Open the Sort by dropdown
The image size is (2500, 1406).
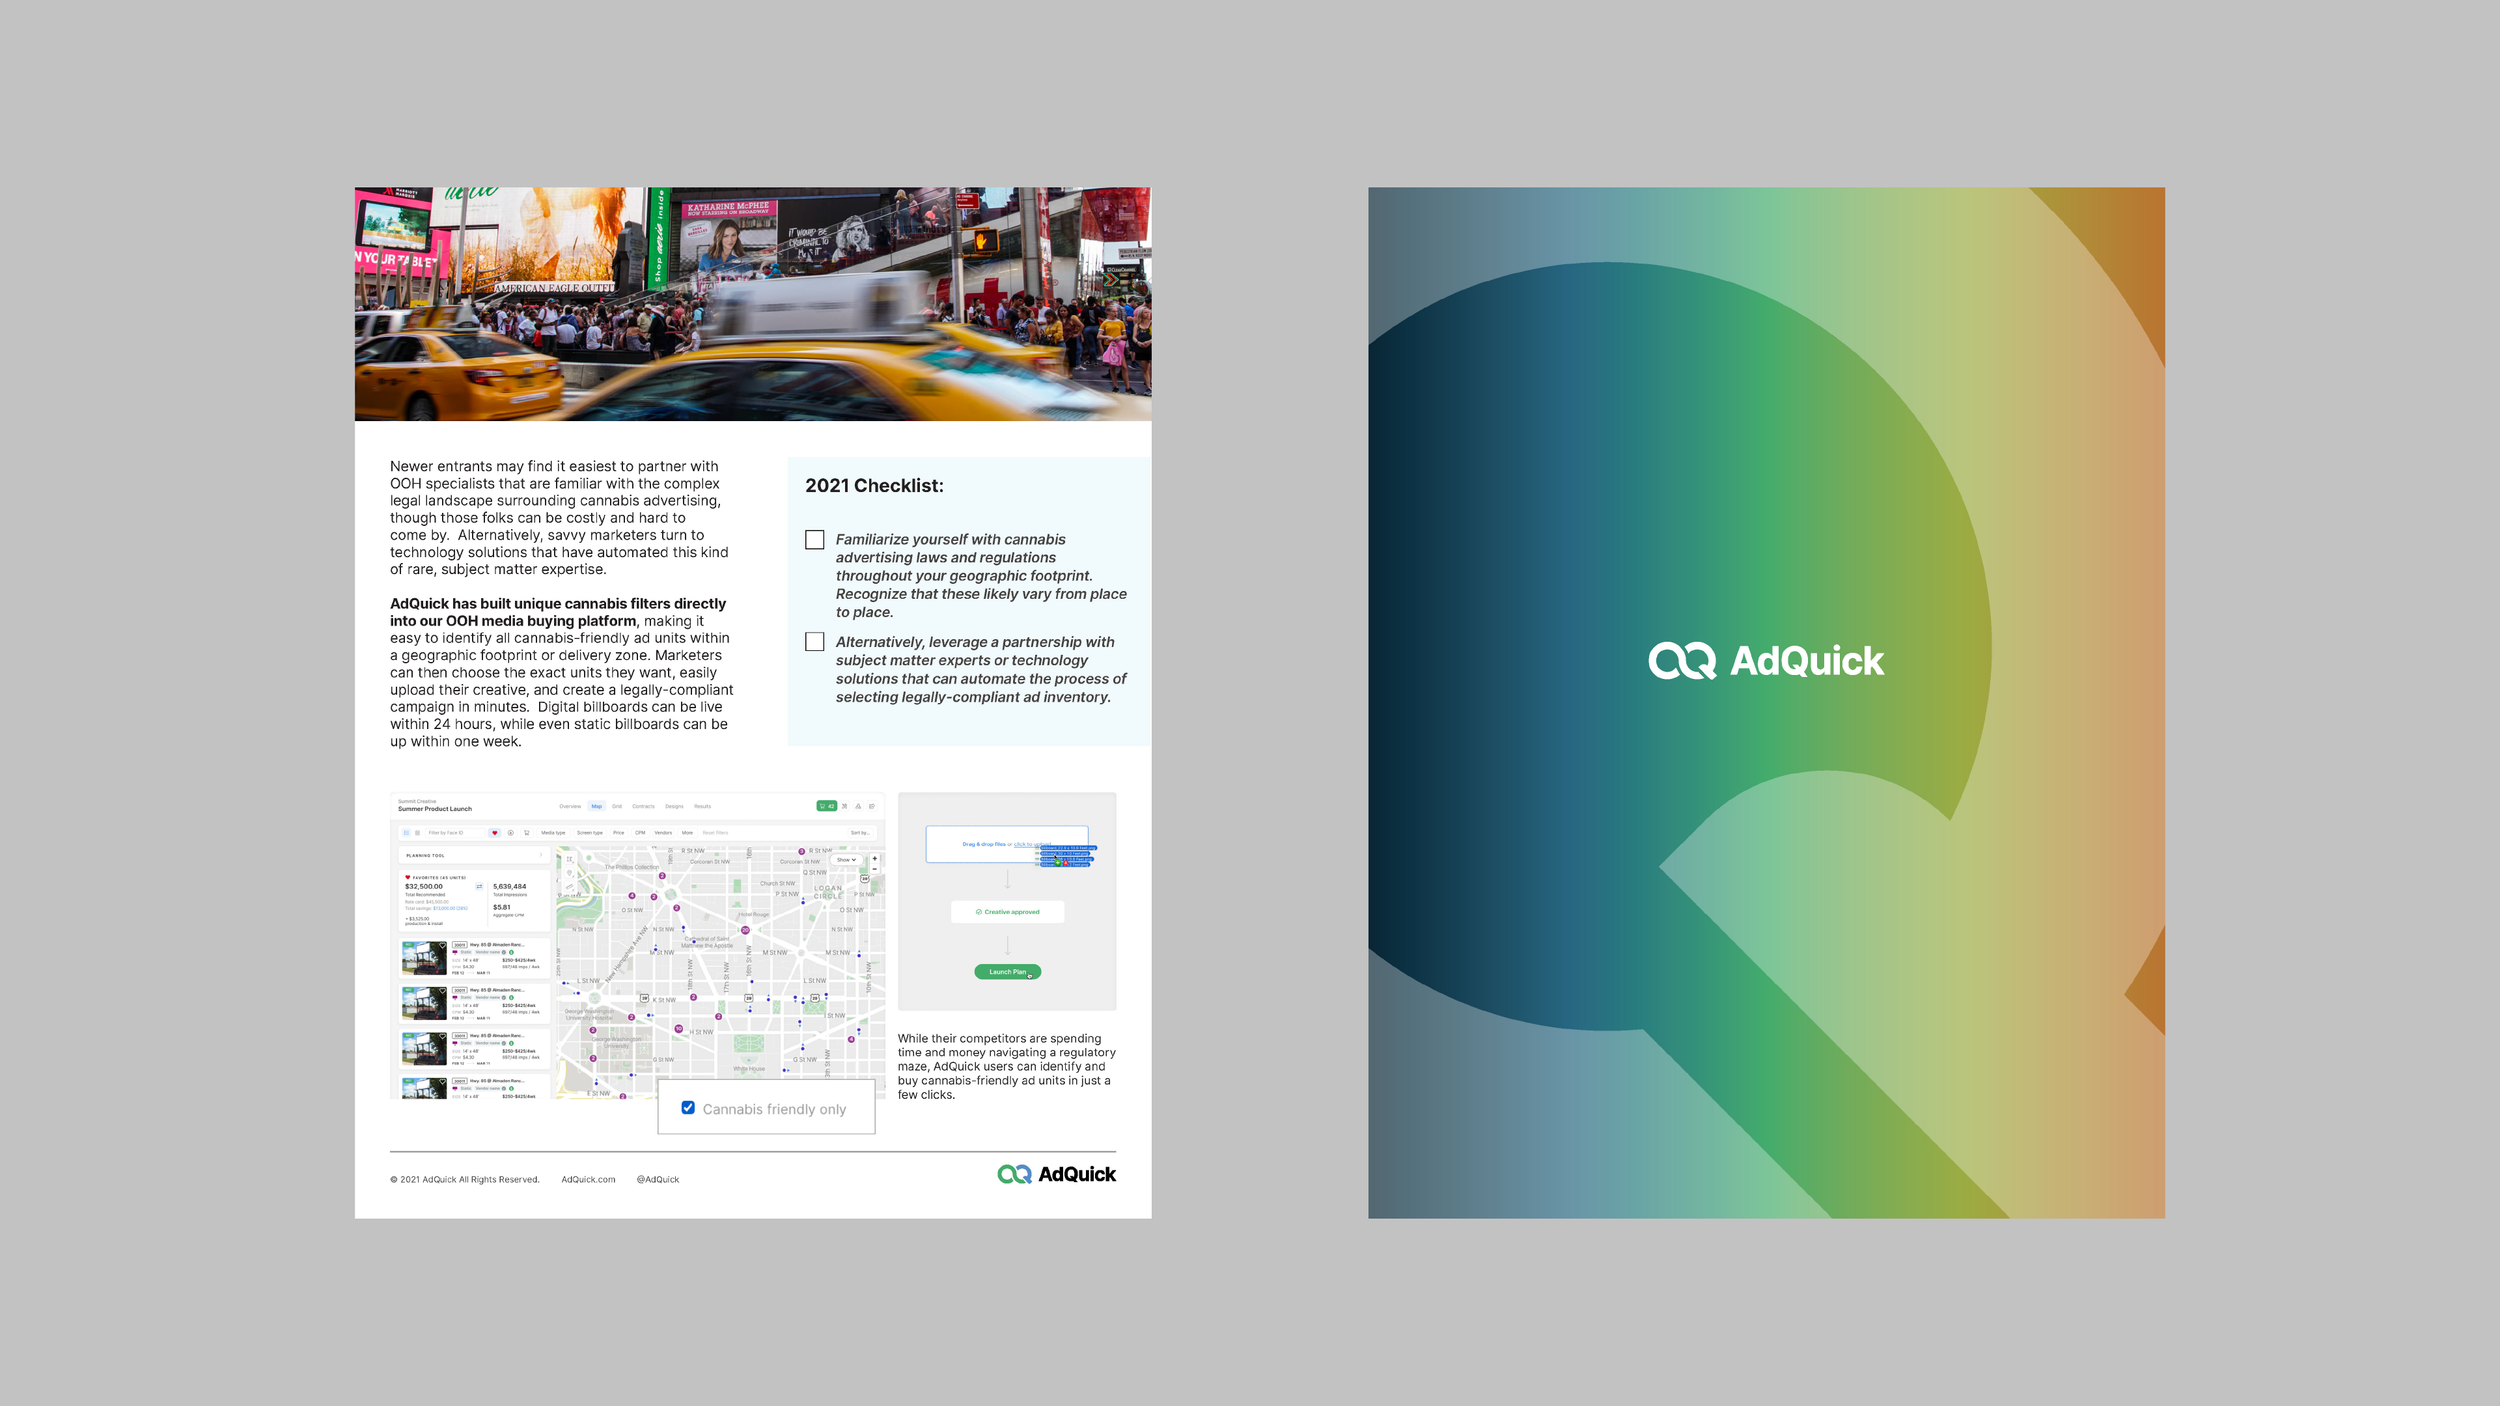[x=860, y=833]
